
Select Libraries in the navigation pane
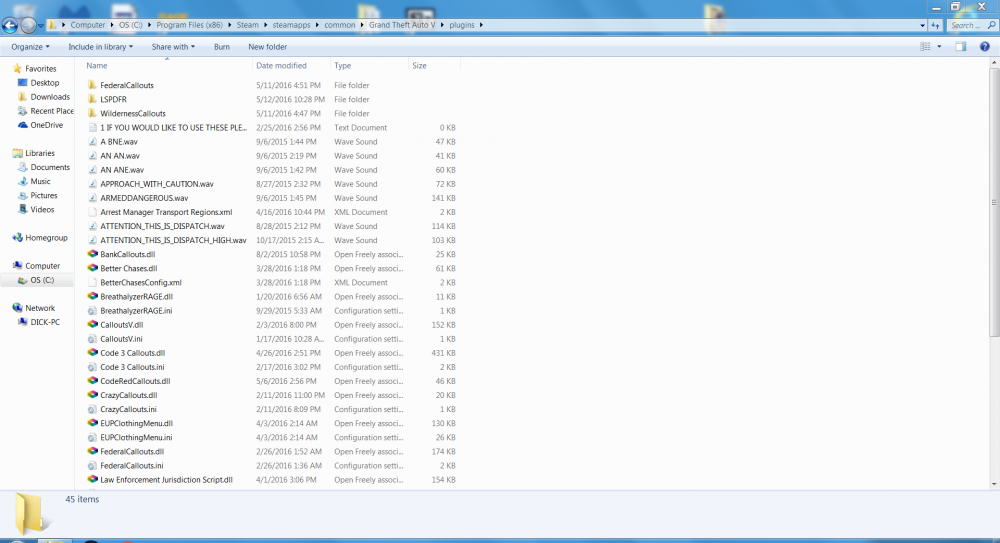[40, 153]
